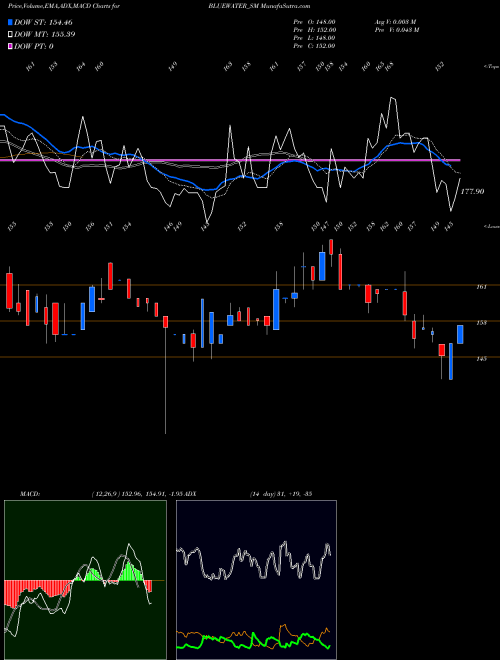Click the '161' price level label
Screen dimensions: 500x660
point(481,287)
